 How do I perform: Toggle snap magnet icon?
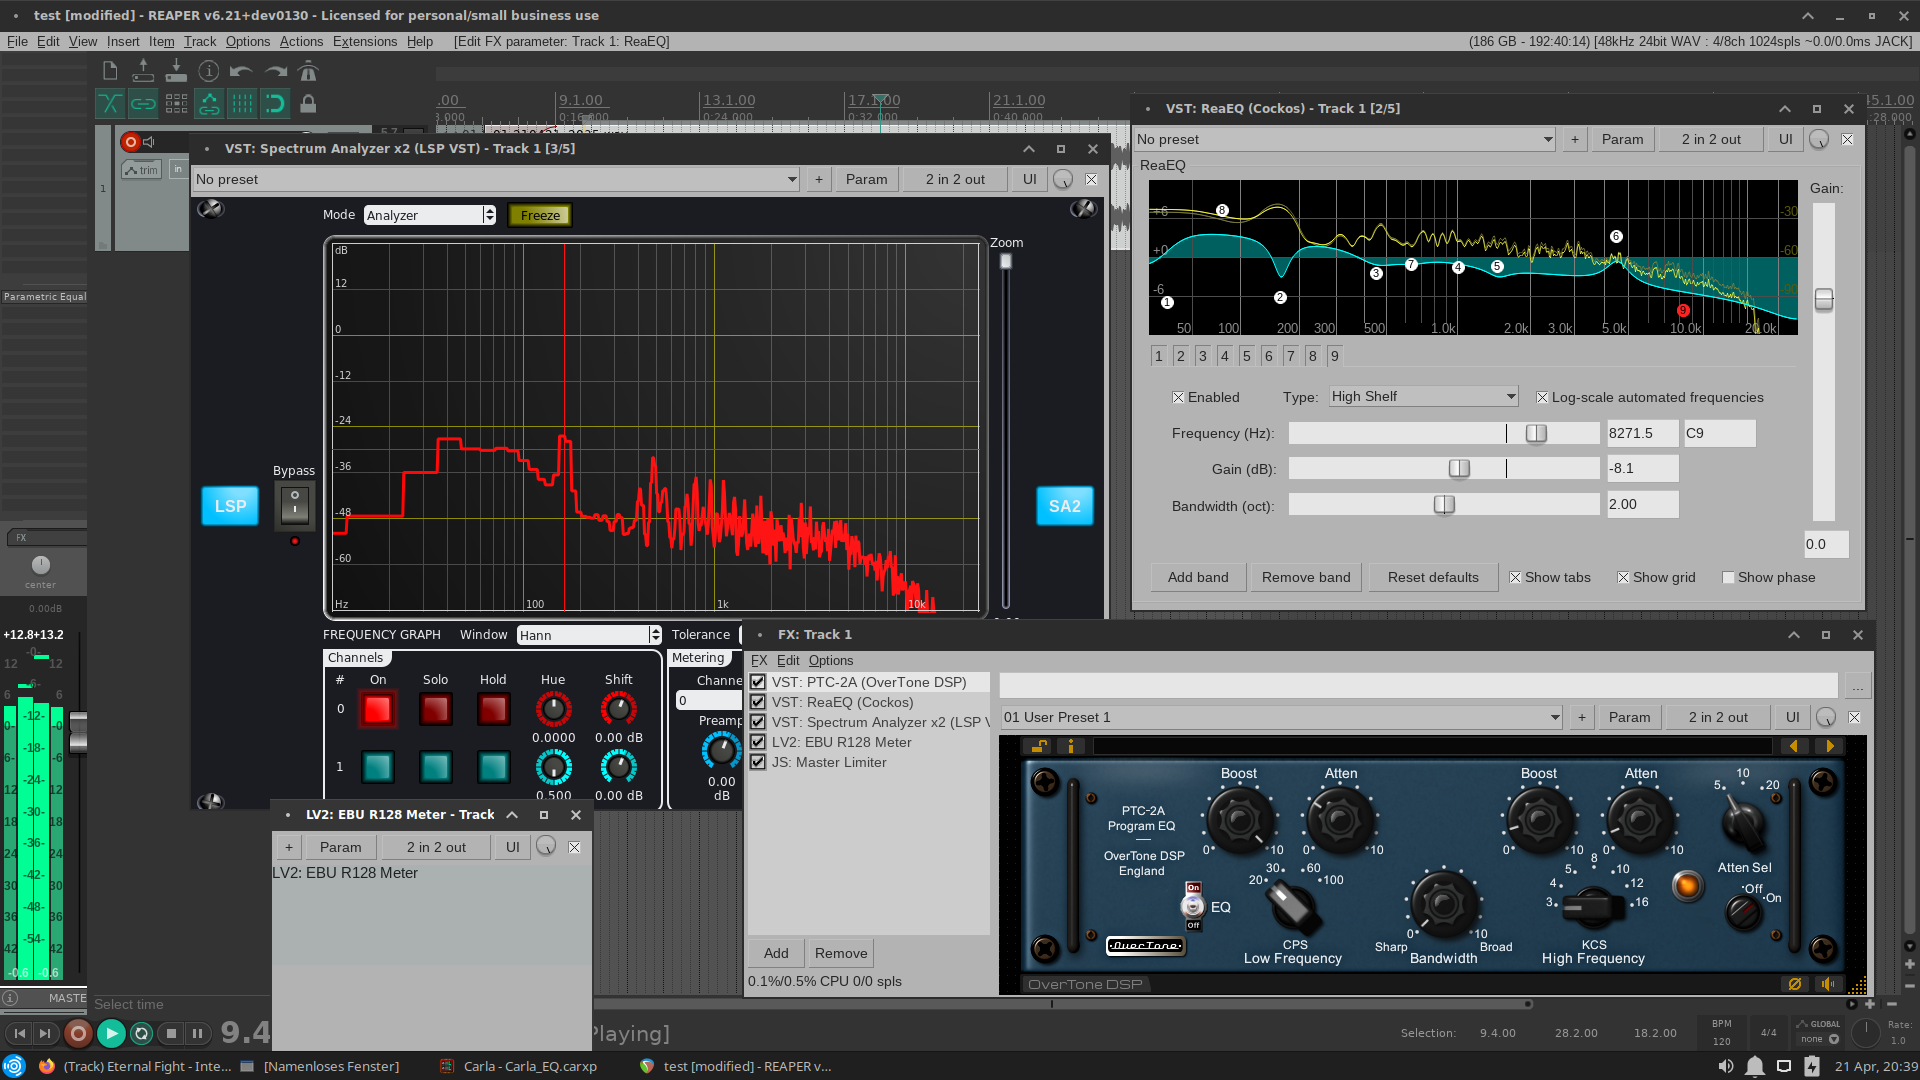click(x=274, y=103)
